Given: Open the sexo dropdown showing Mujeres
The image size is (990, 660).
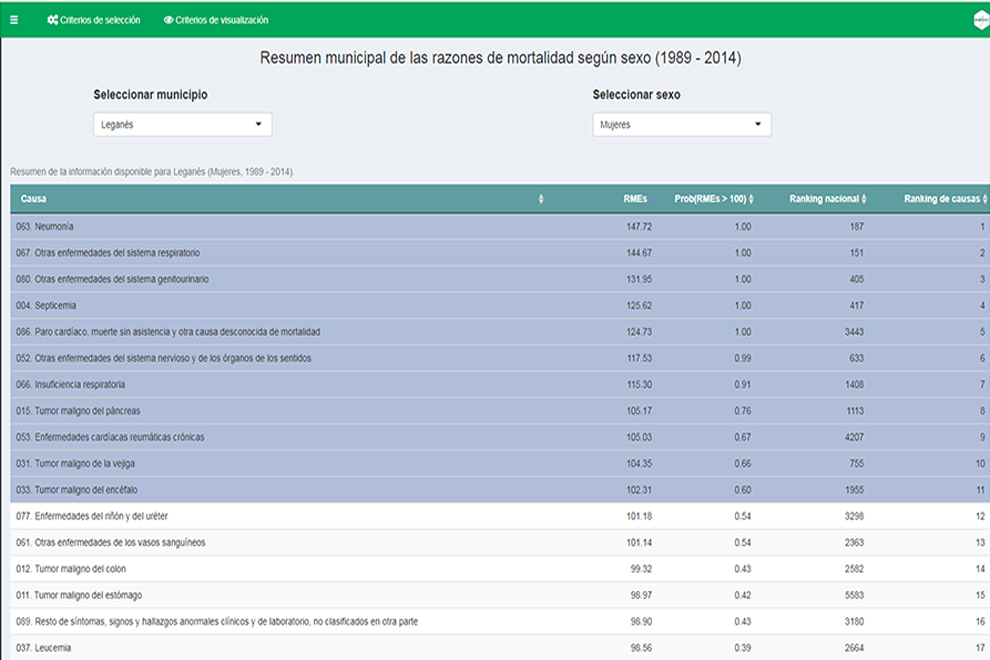Looking at the screenshot, I should click(x=681, y=125).
